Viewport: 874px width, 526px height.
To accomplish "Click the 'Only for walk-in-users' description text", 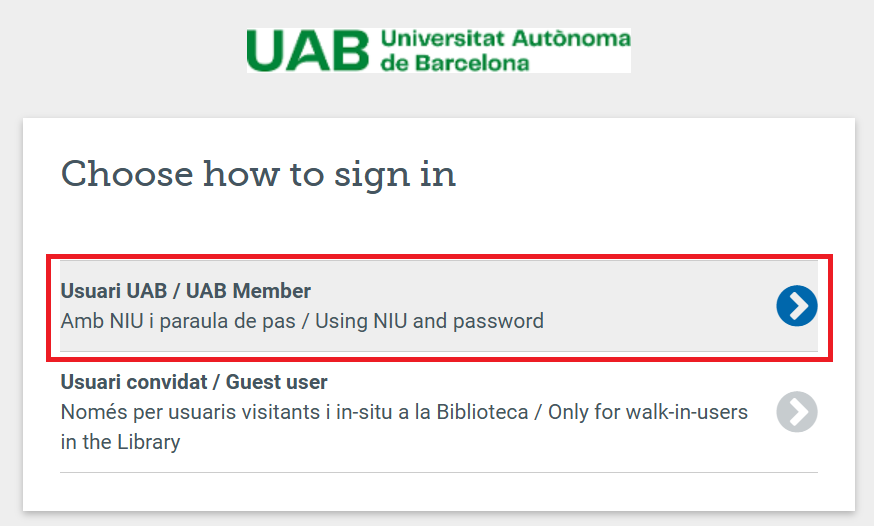I will pos(648,412).
